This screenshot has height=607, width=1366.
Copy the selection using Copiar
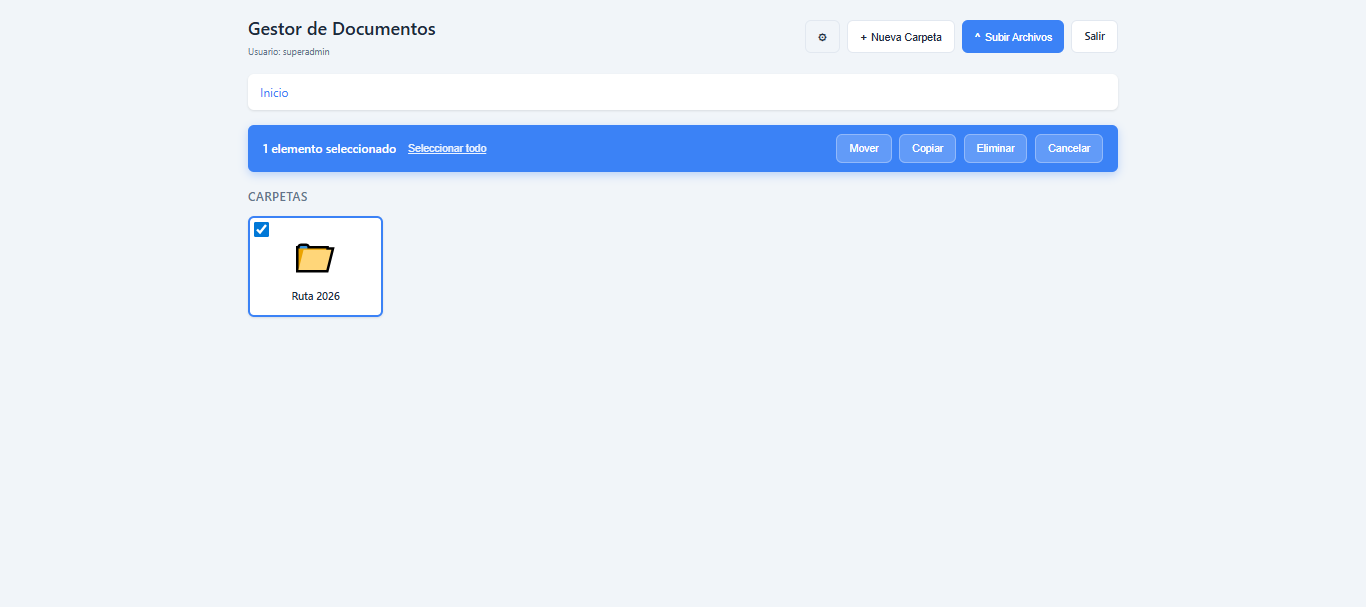pyautogui.click(x=927, y=149)
